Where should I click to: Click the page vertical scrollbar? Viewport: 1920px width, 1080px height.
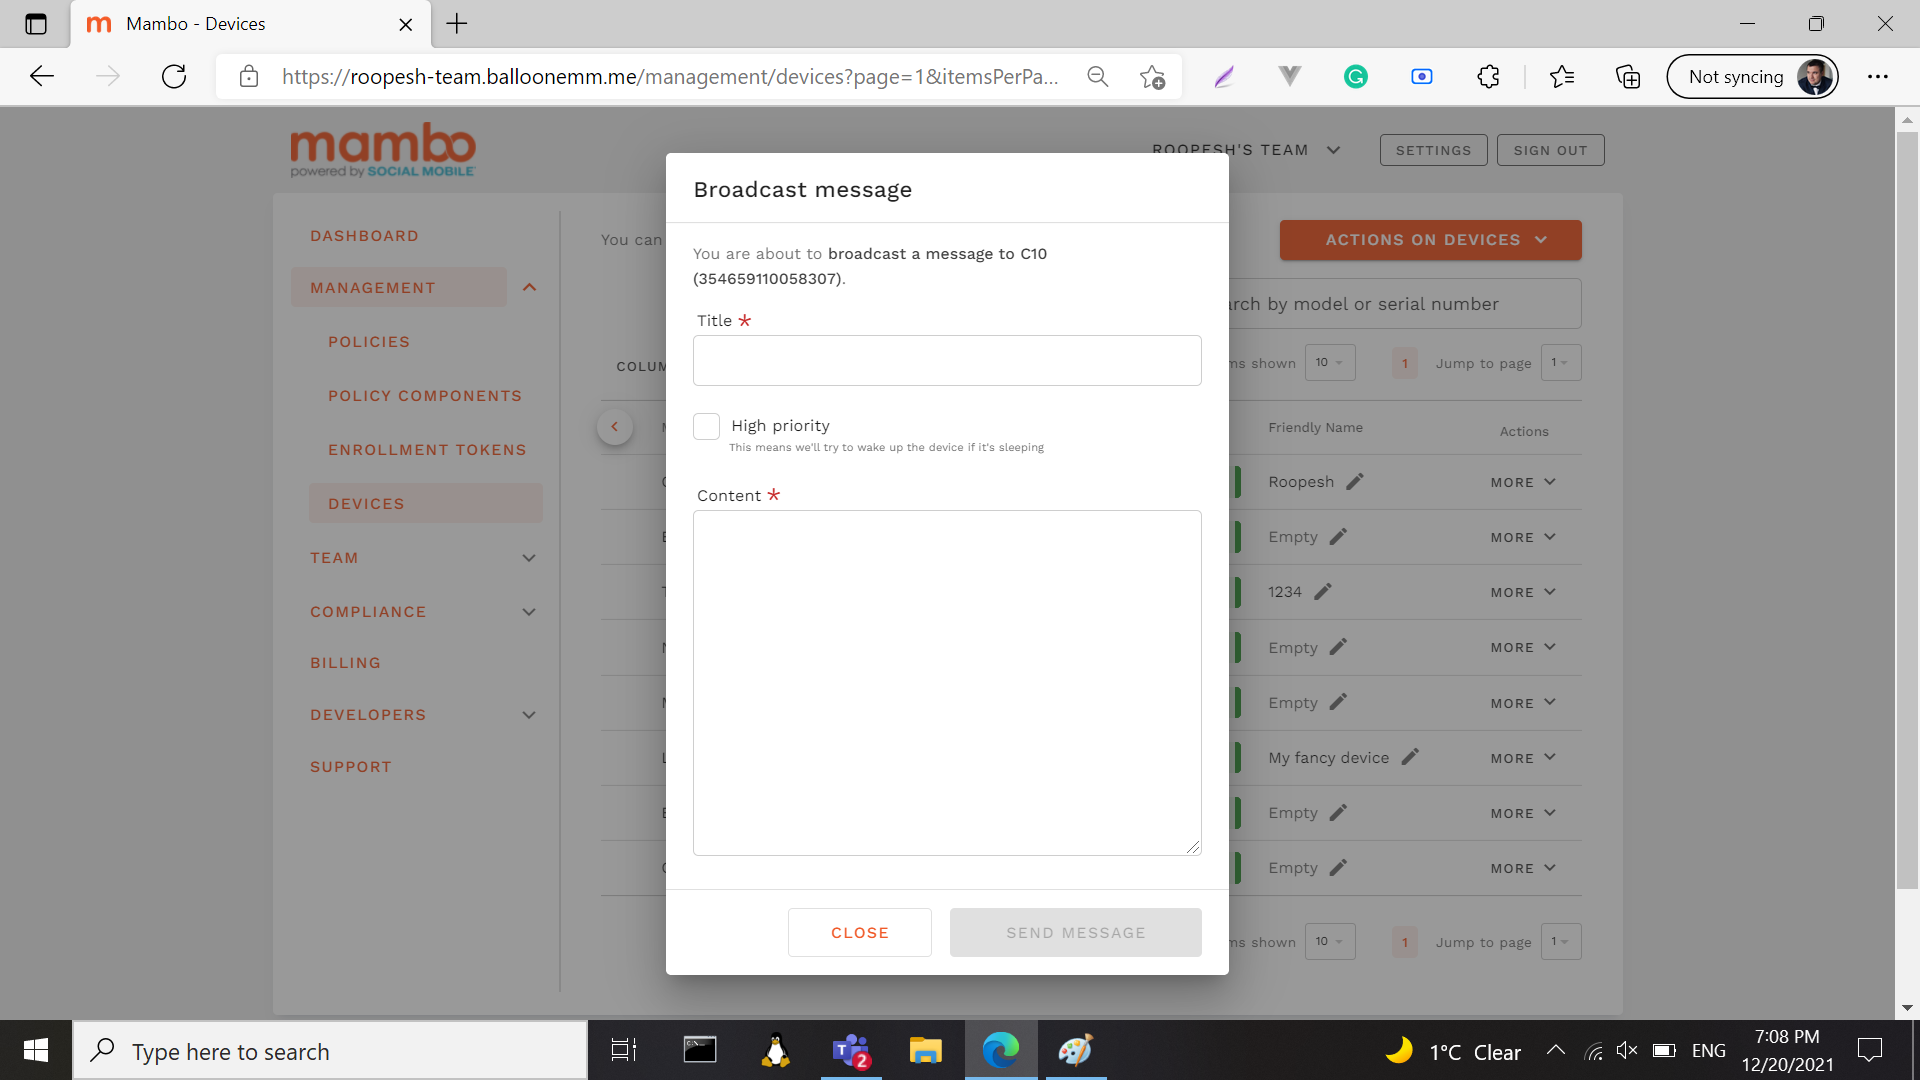coord(1906,500)
